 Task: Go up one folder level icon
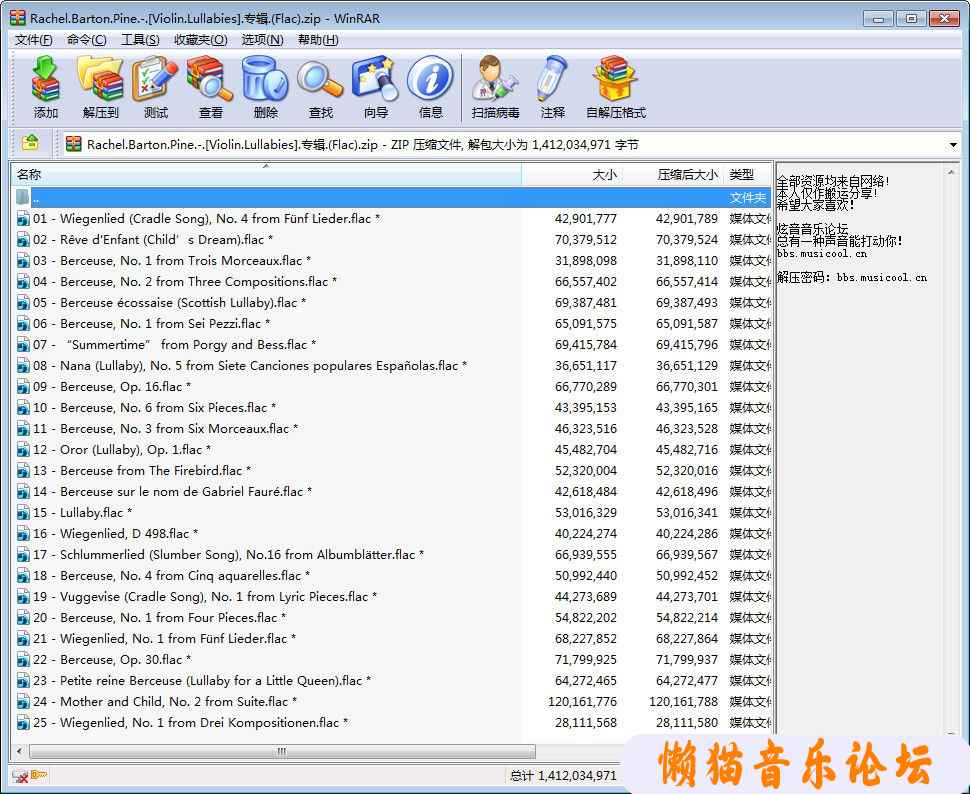30,144
